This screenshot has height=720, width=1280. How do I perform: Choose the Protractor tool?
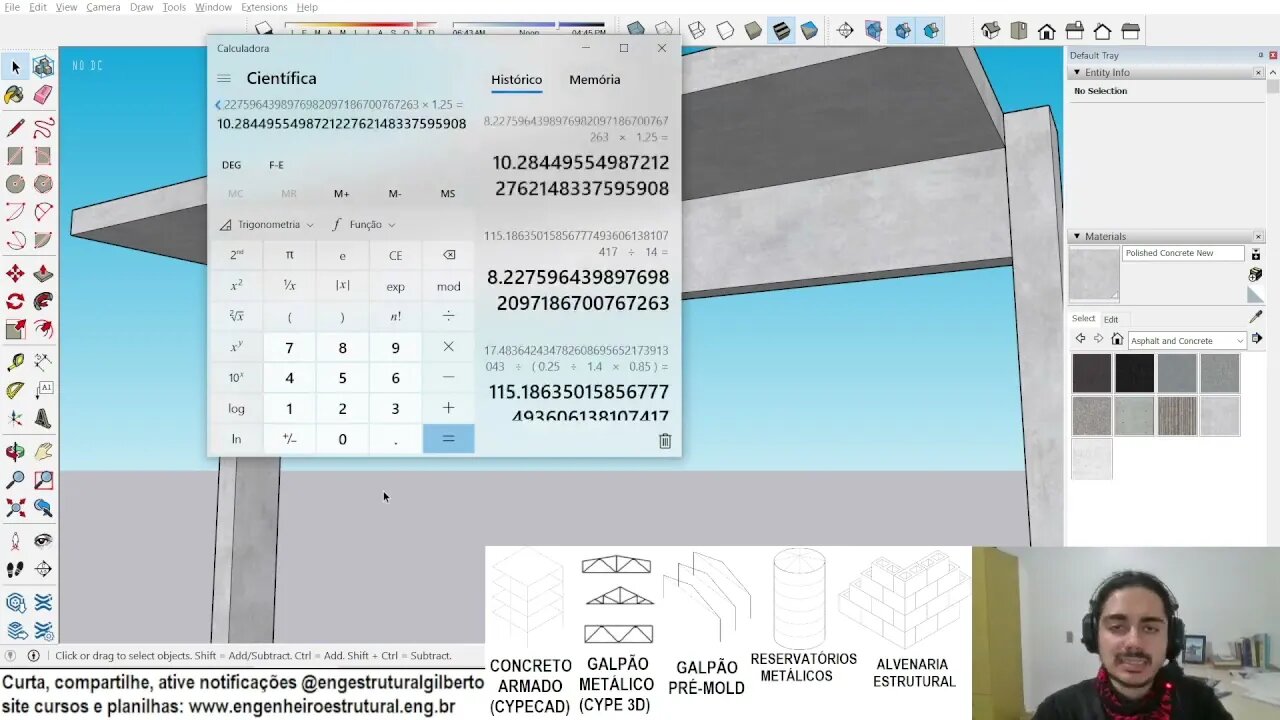[x=15, y=390]
